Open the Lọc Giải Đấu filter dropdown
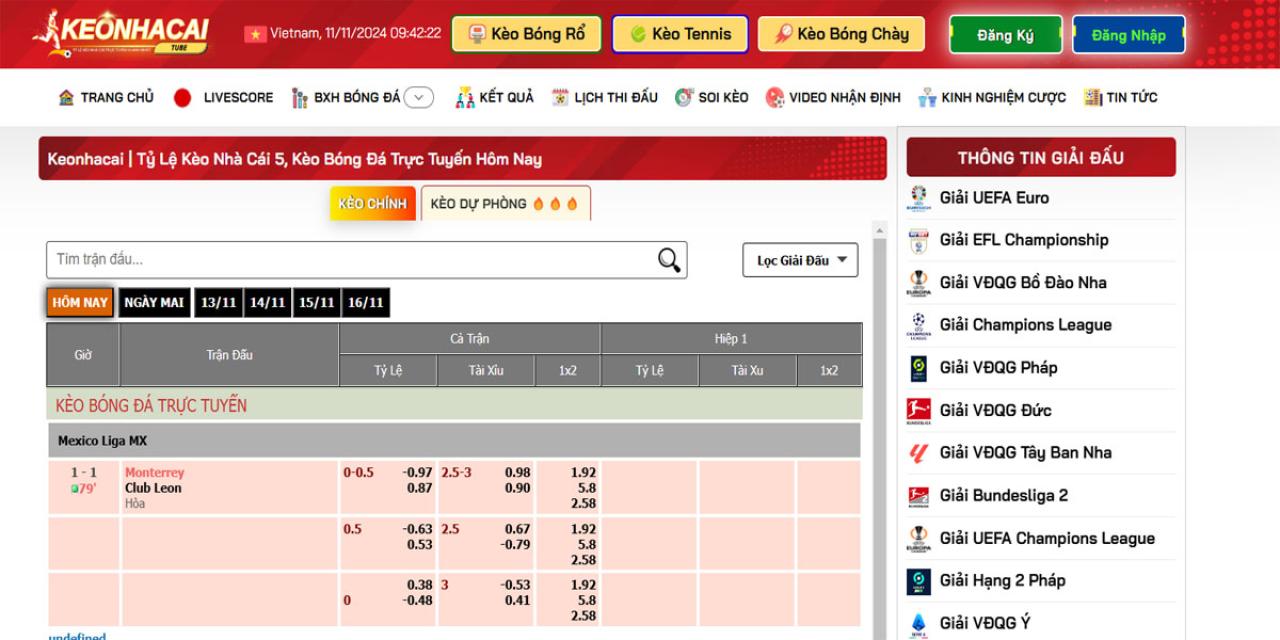Viewport: 1280px width, 640px height. point(800,260)
